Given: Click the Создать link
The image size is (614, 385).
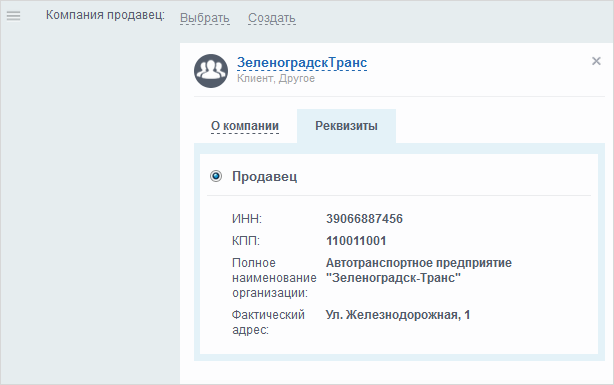Looking at the screenshot, I should (x=272, y=18).
